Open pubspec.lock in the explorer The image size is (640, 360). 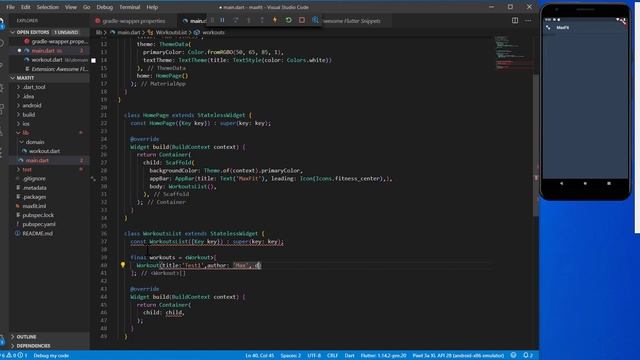point(38,215)
